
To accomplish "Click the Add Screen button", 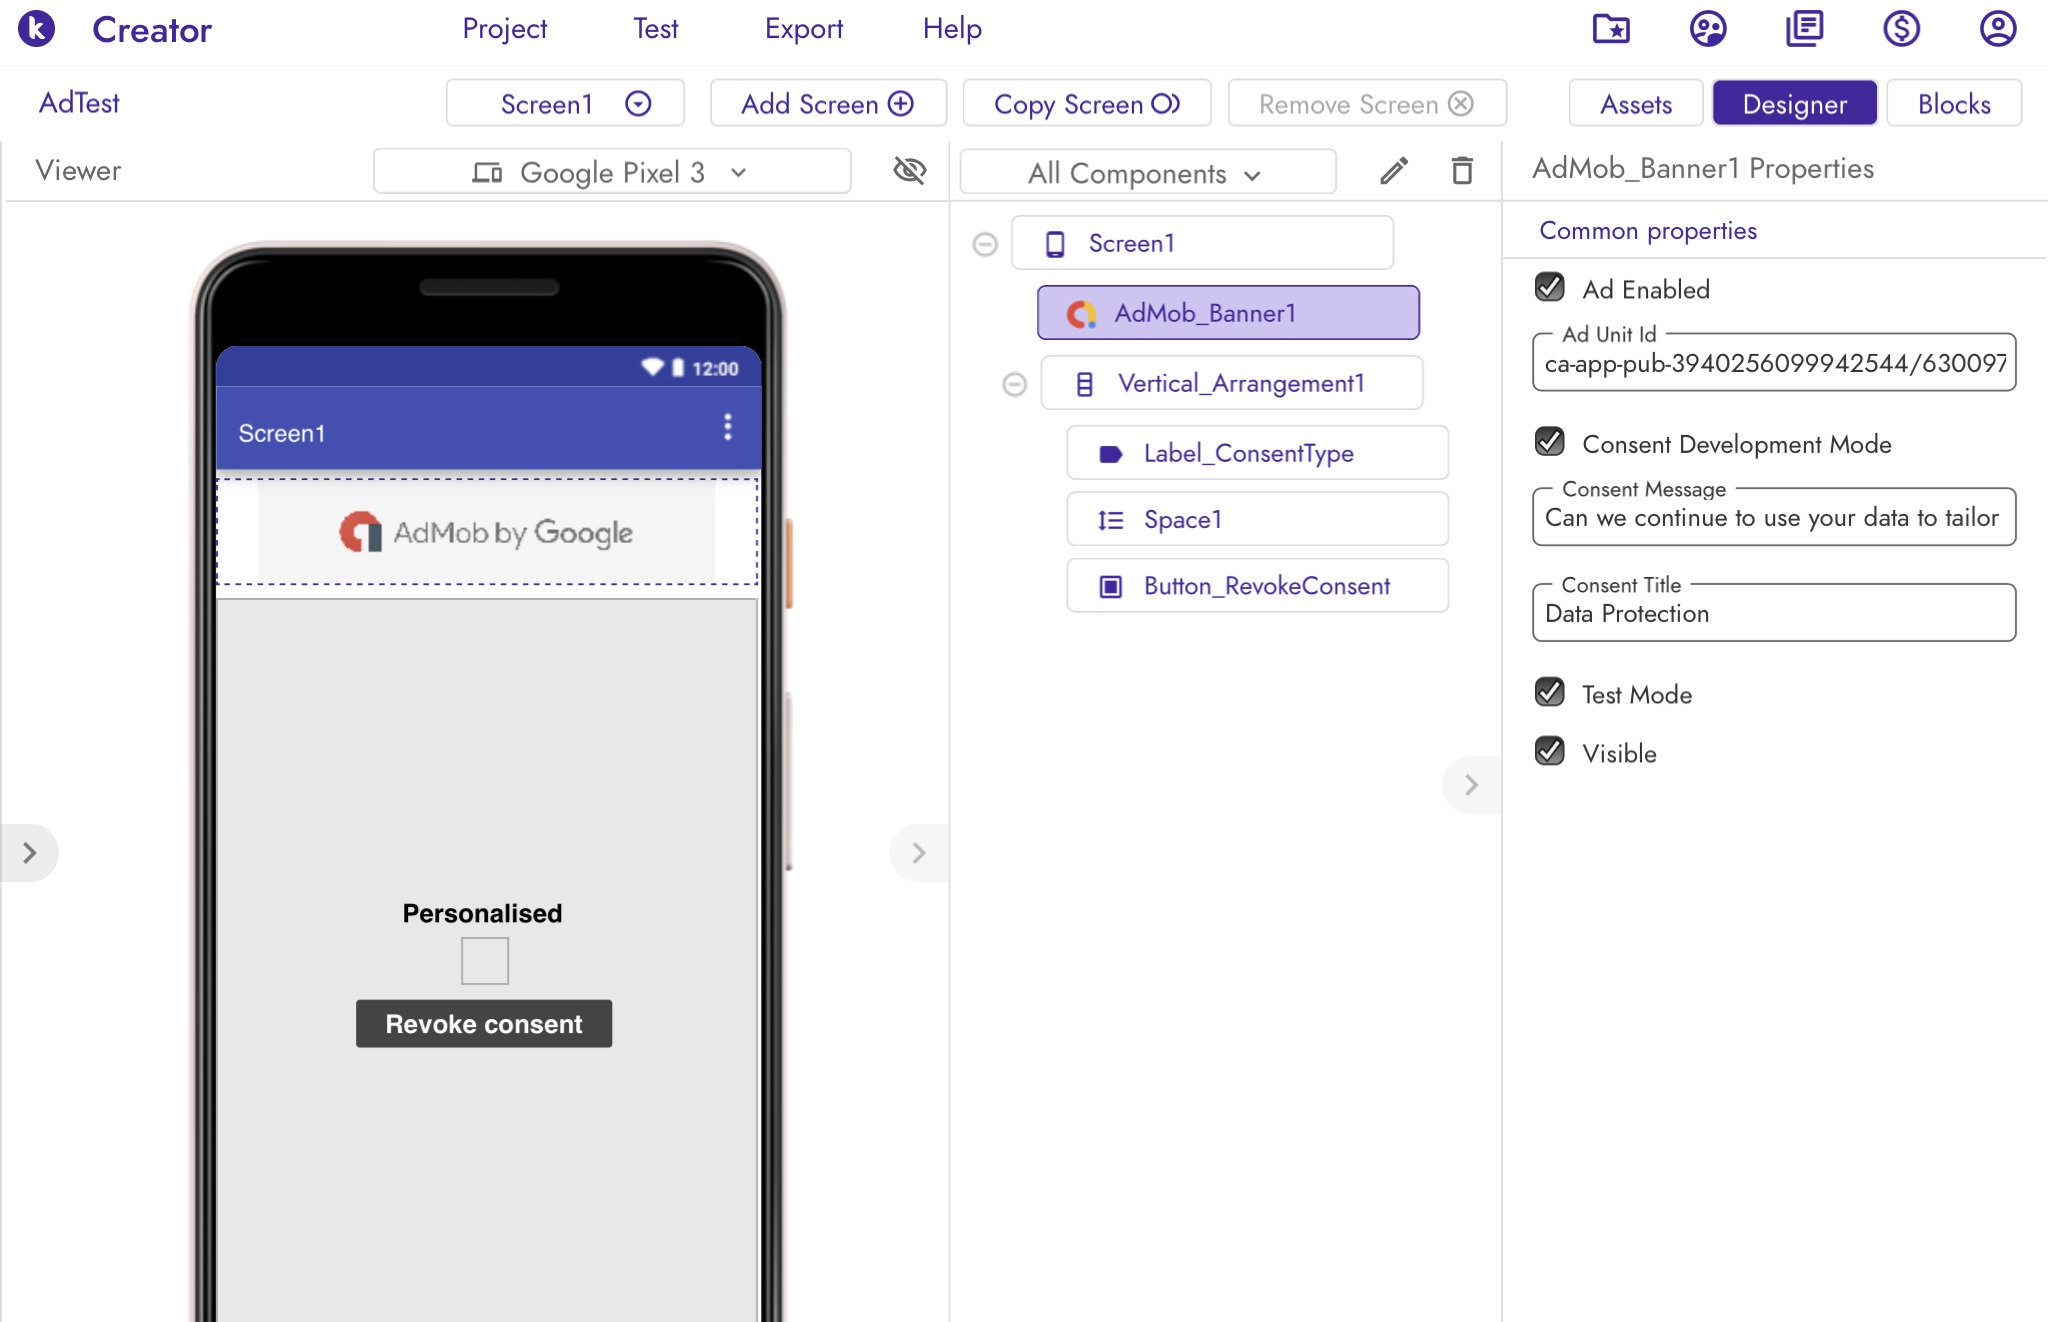I will [828, 104].
